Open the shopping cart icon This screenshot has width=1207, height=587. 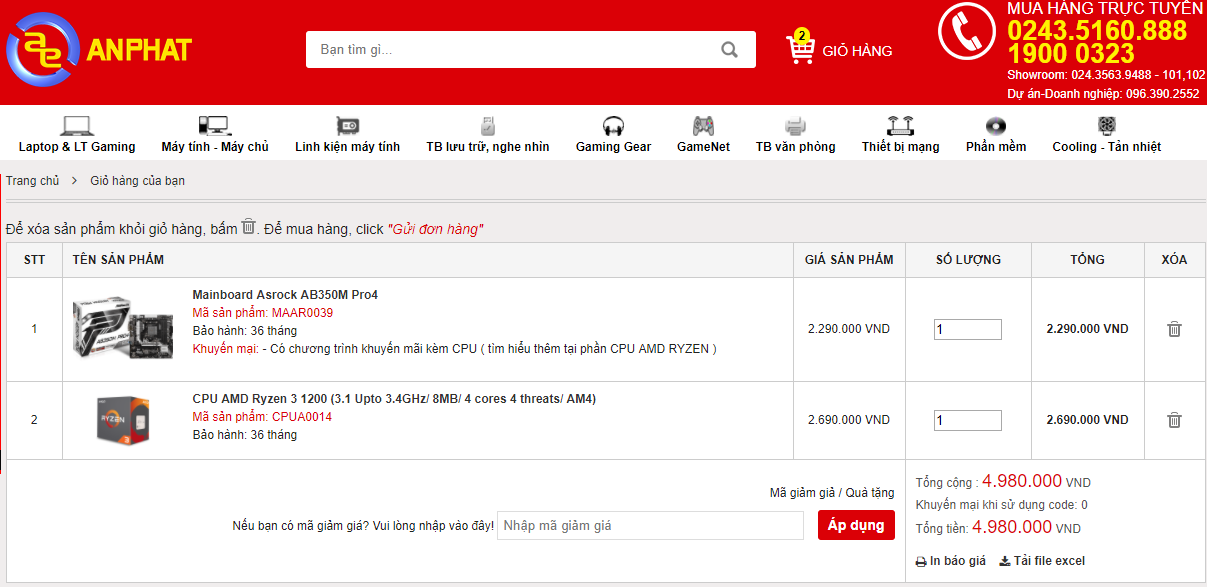coord(800,49)
